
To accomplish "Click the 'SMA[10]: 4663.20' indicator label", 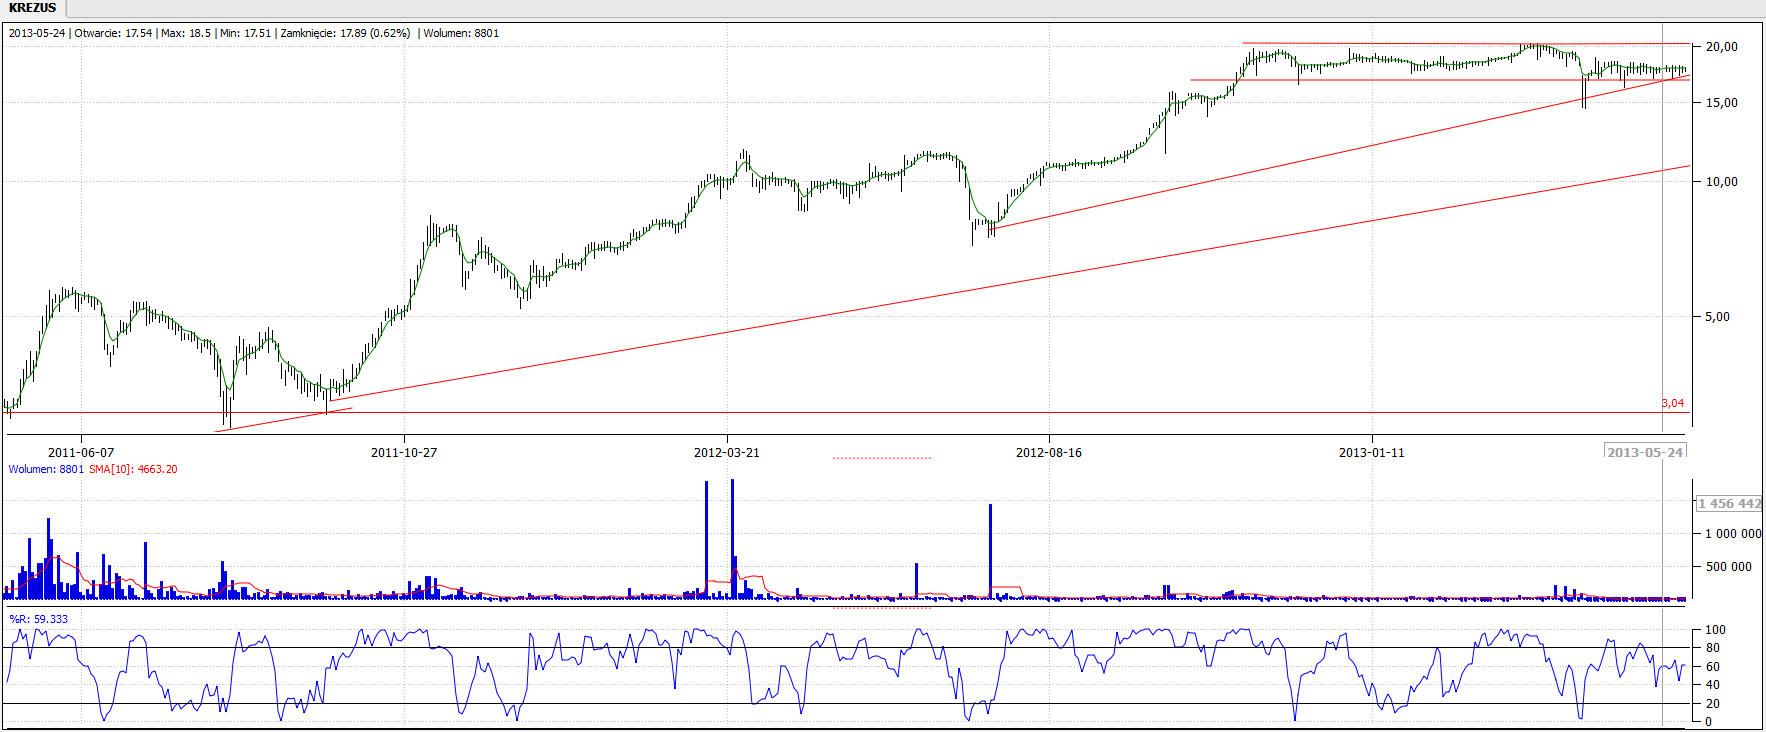I will [x=133, y=469].
